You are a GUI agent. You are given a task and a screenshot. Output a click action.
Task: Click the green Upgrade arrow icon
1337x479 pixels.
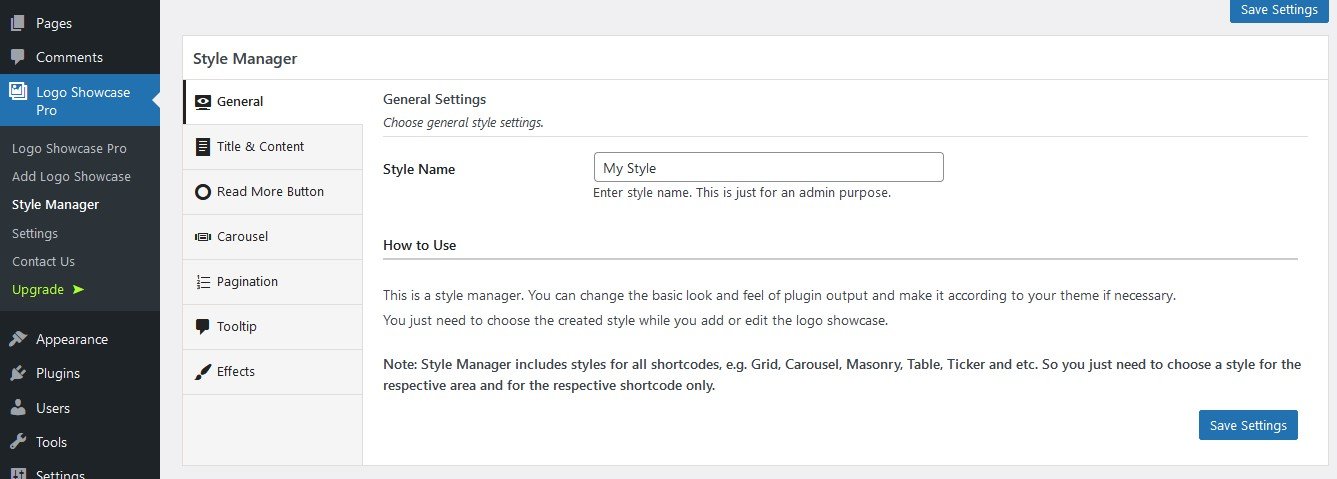pos(78,289)
